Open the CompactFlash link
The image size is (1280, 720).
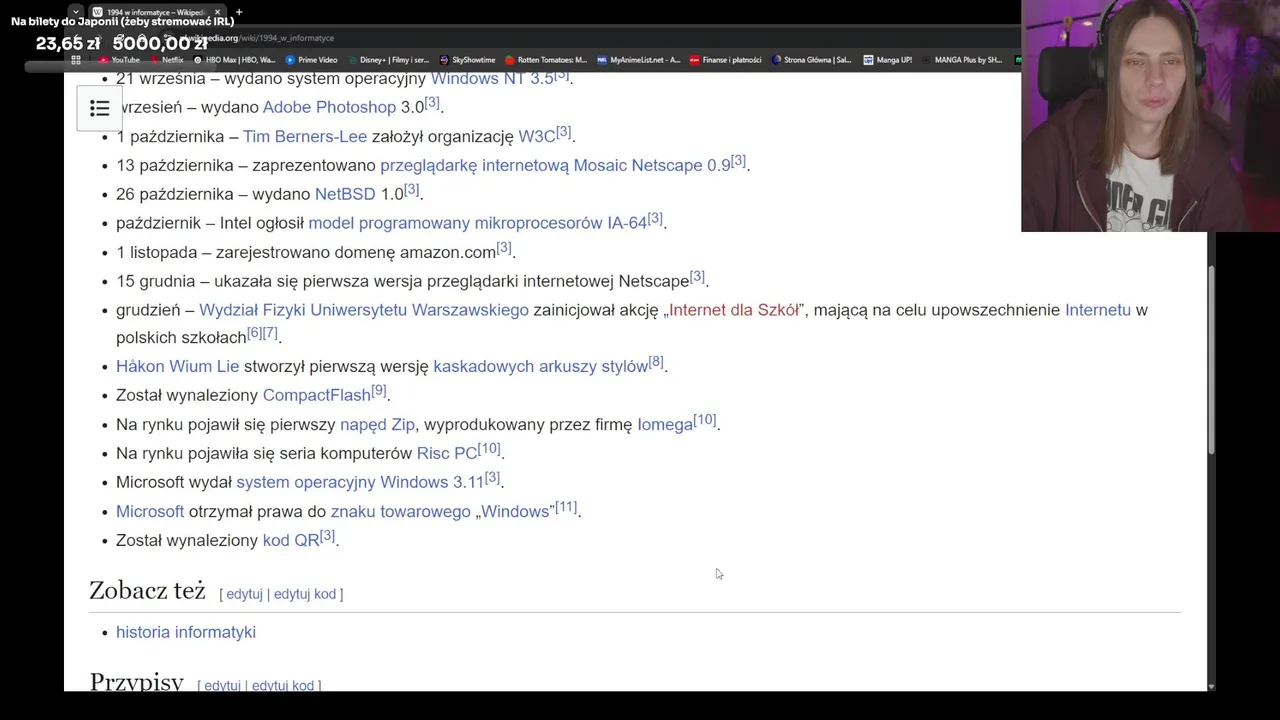(x=317, y=395)
